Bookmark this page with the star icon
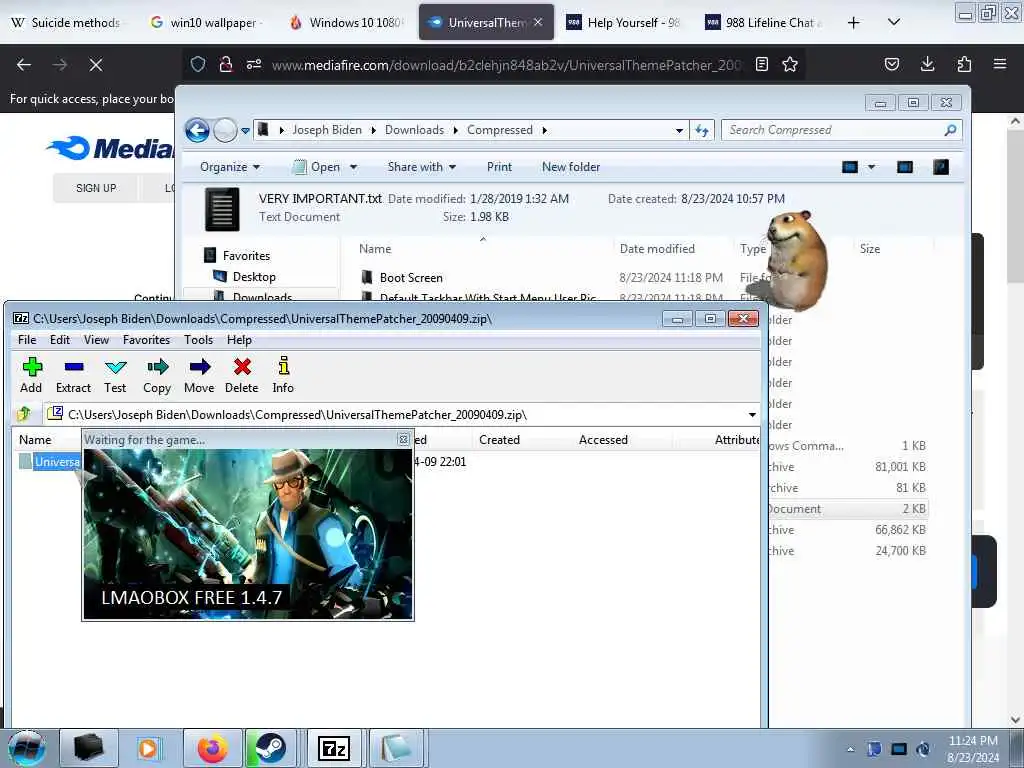Screen dimensions: 1024x768 (x=790, y=64)
